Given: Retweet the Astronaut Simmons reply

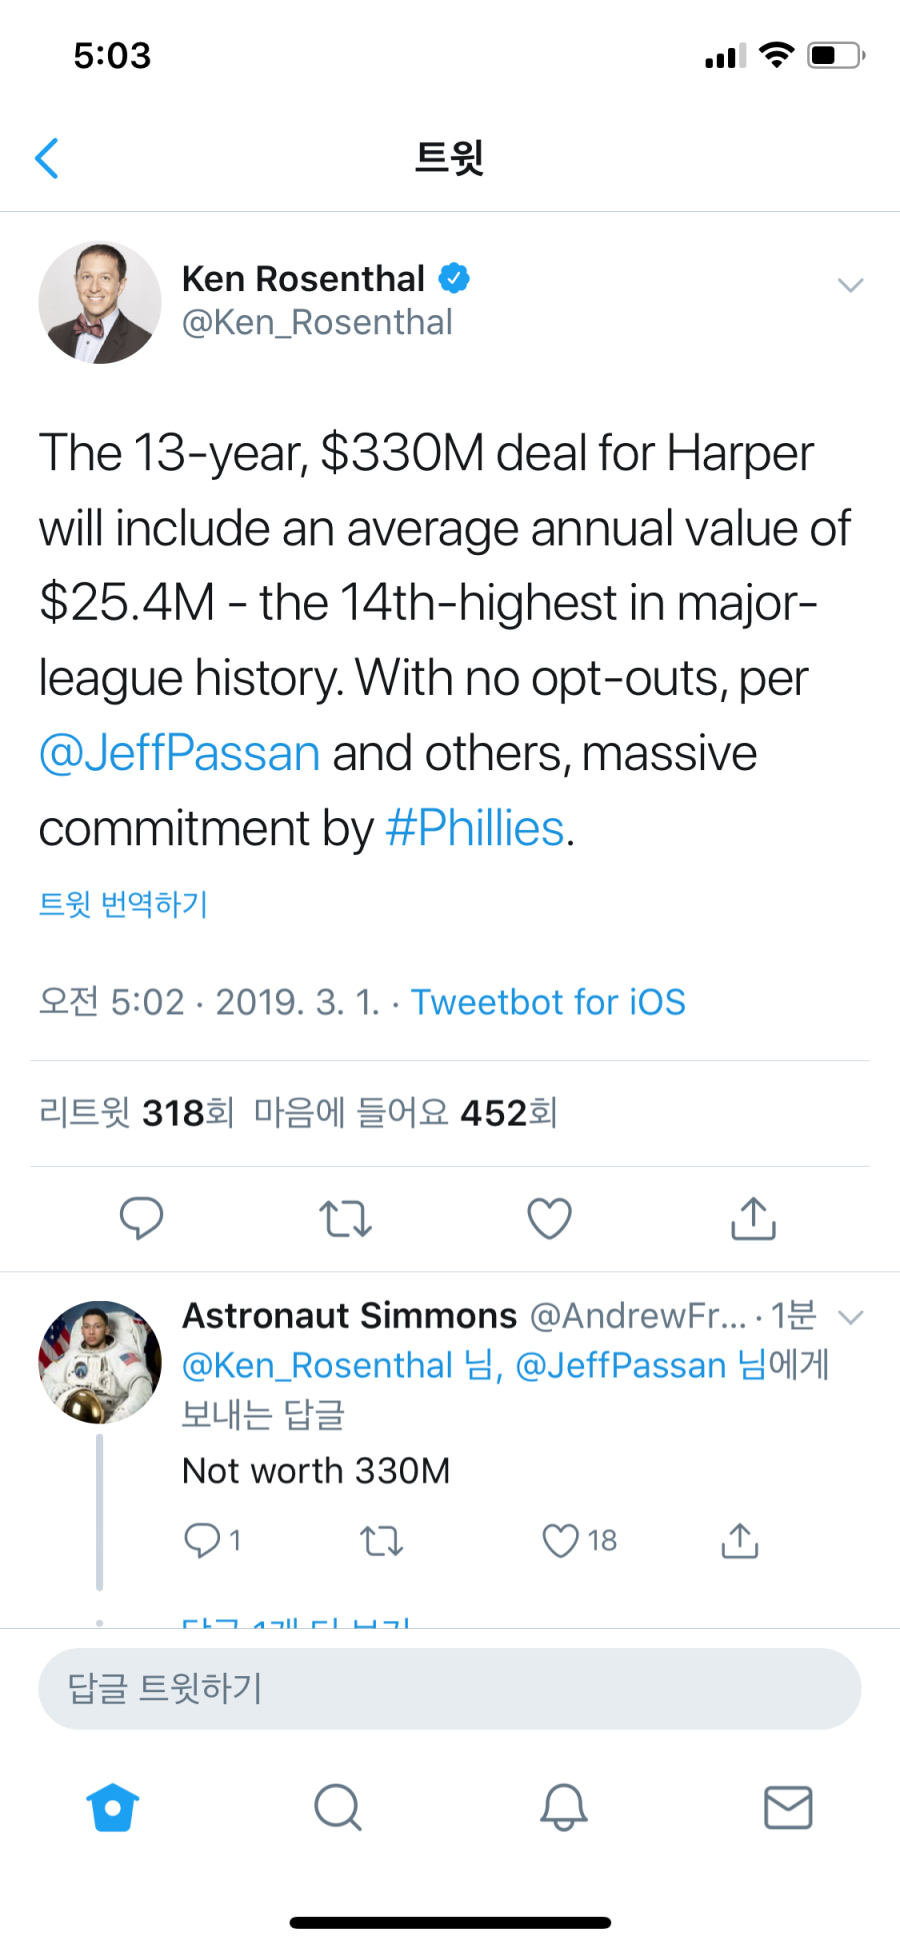Looking at the screenshot, I should pos(381,1541).
